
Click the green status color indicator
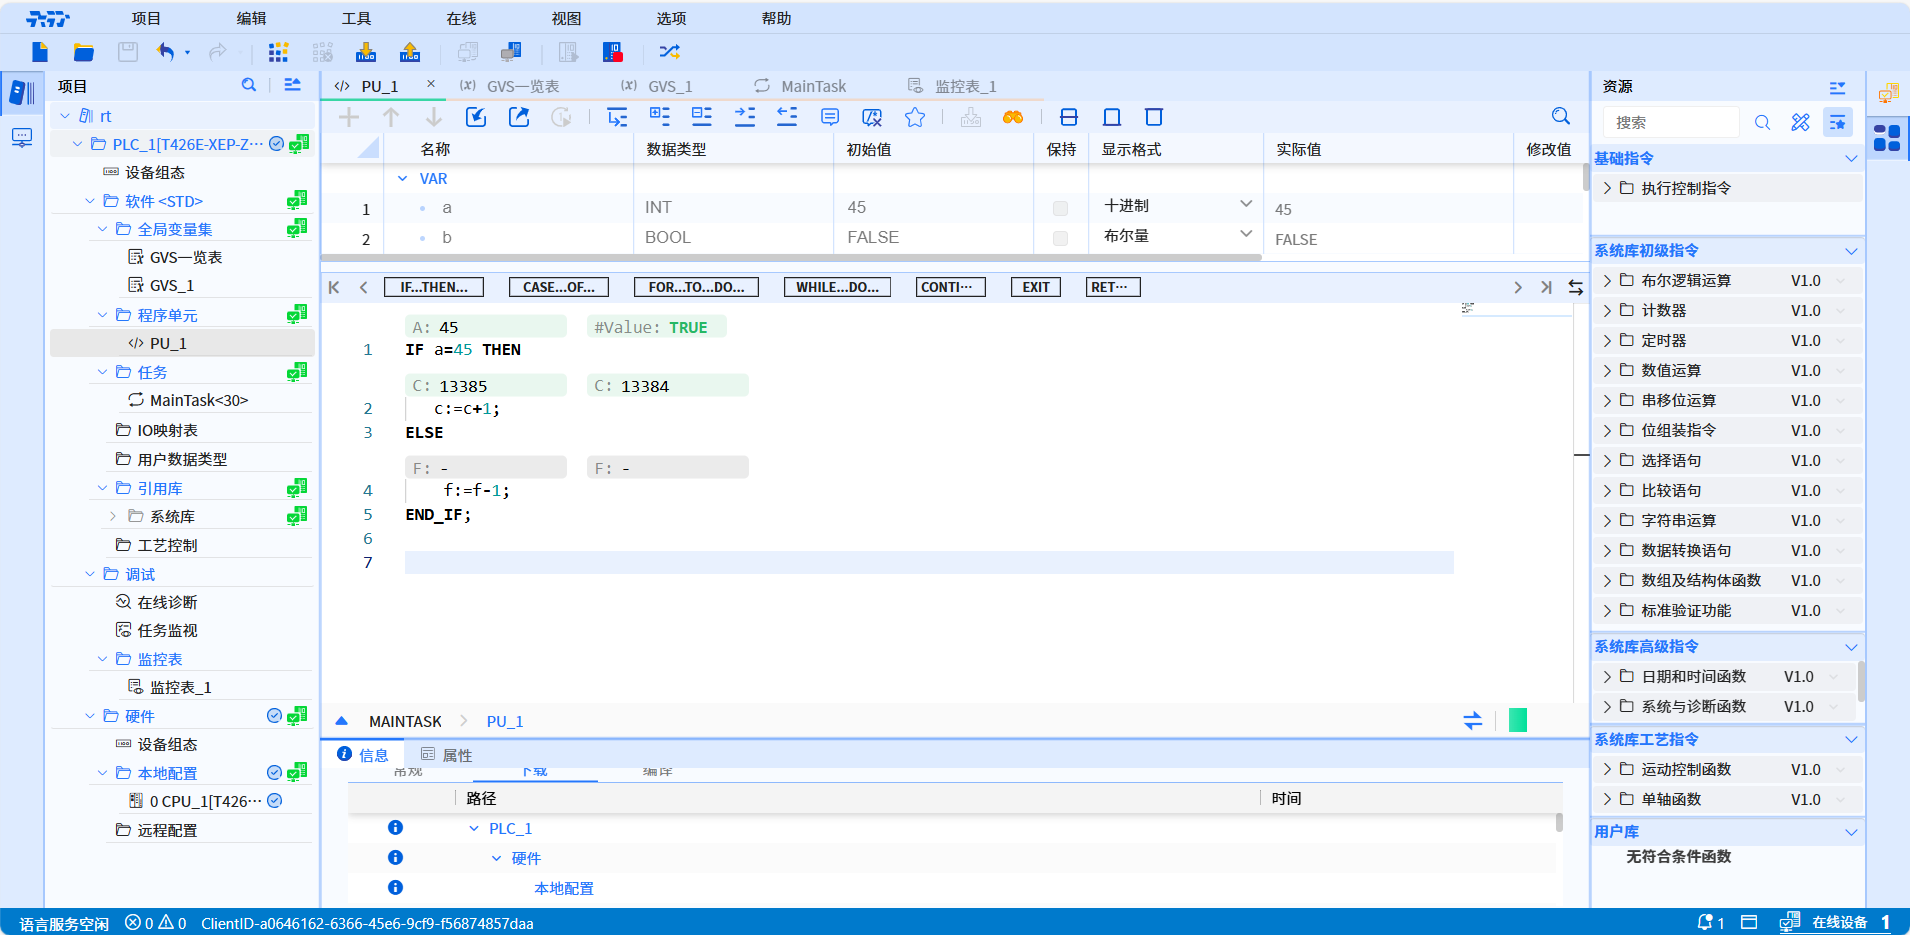(x=1517, y=720)
